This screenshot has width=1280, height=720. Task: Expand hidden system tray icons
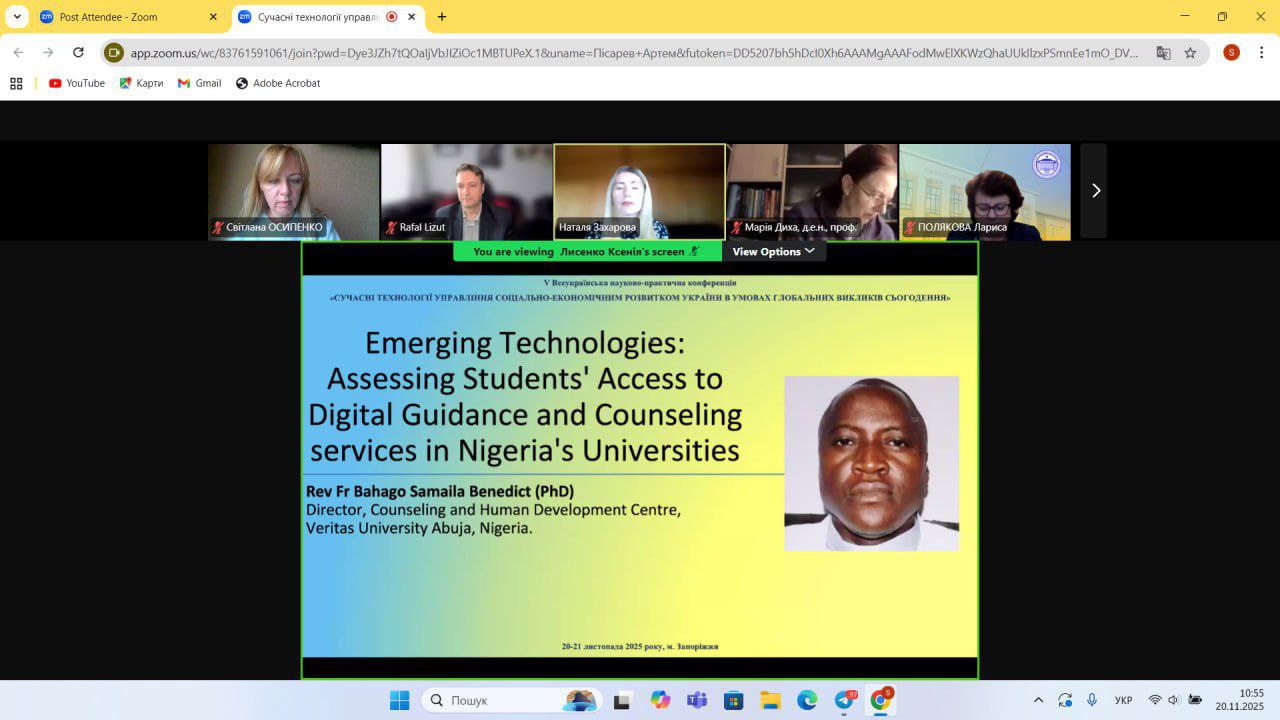click(1038, 700)
